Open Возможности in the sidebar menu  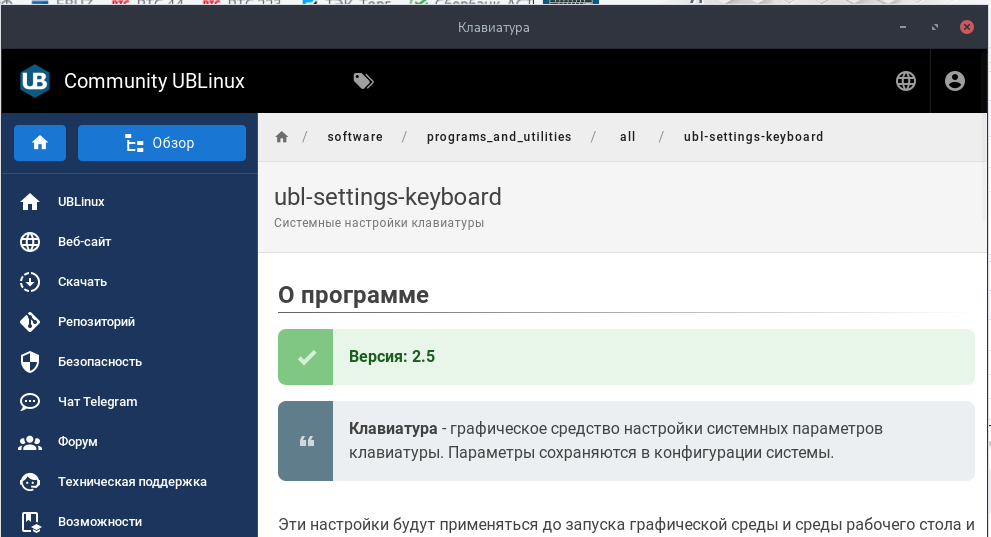(x=100, y=522)
